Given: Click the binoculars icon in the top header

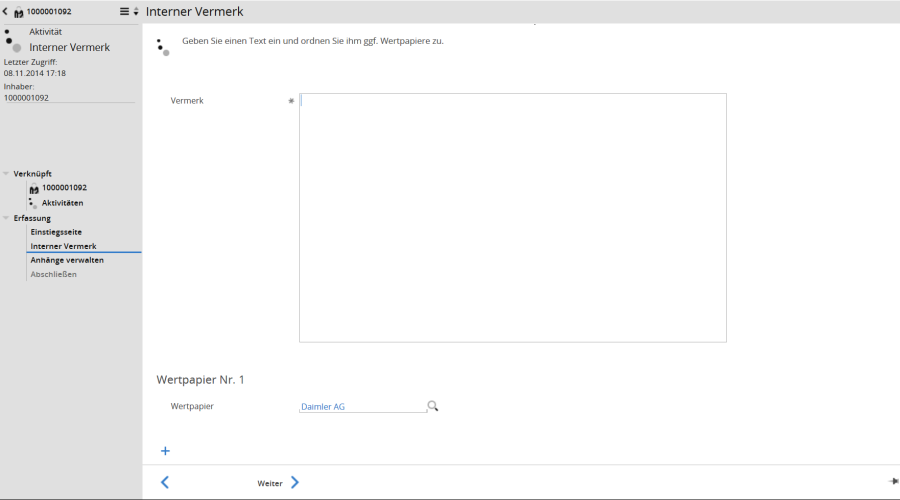Looking at the screenshot, I should (18, 12).
